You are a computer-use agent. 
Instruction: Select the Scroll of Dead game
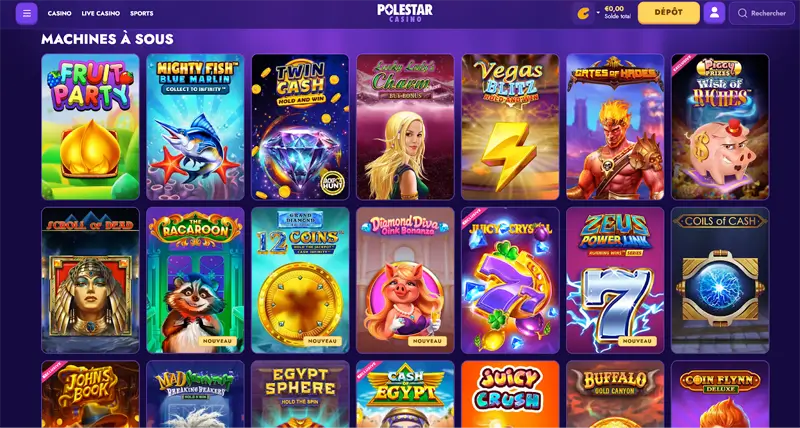pyautogui.click(x=90, y=280)
